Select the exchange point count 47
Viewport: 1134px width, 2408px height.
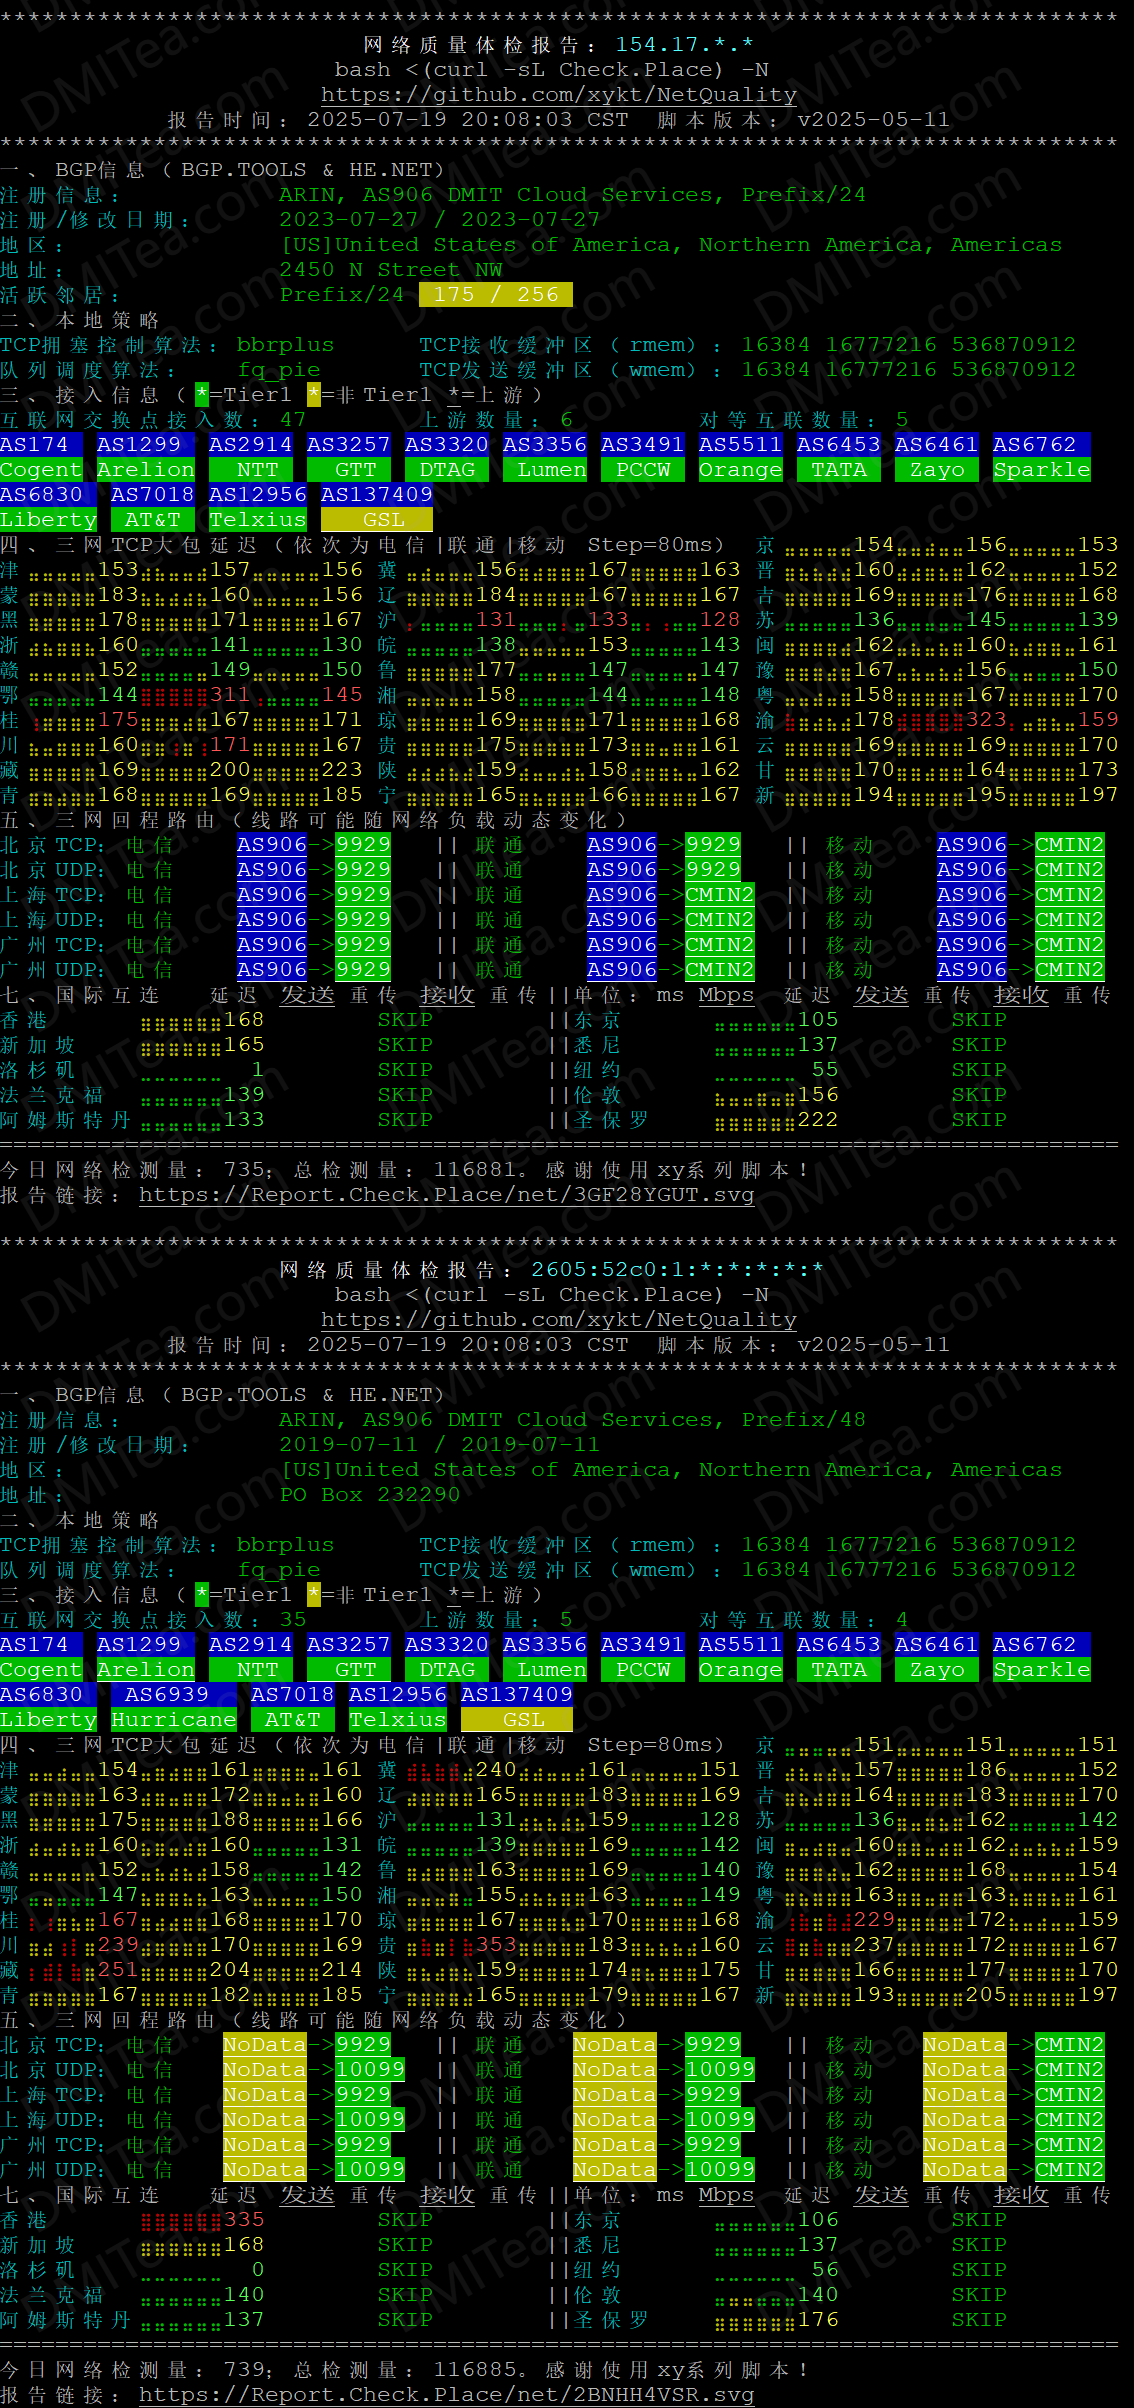click(292, 420)
